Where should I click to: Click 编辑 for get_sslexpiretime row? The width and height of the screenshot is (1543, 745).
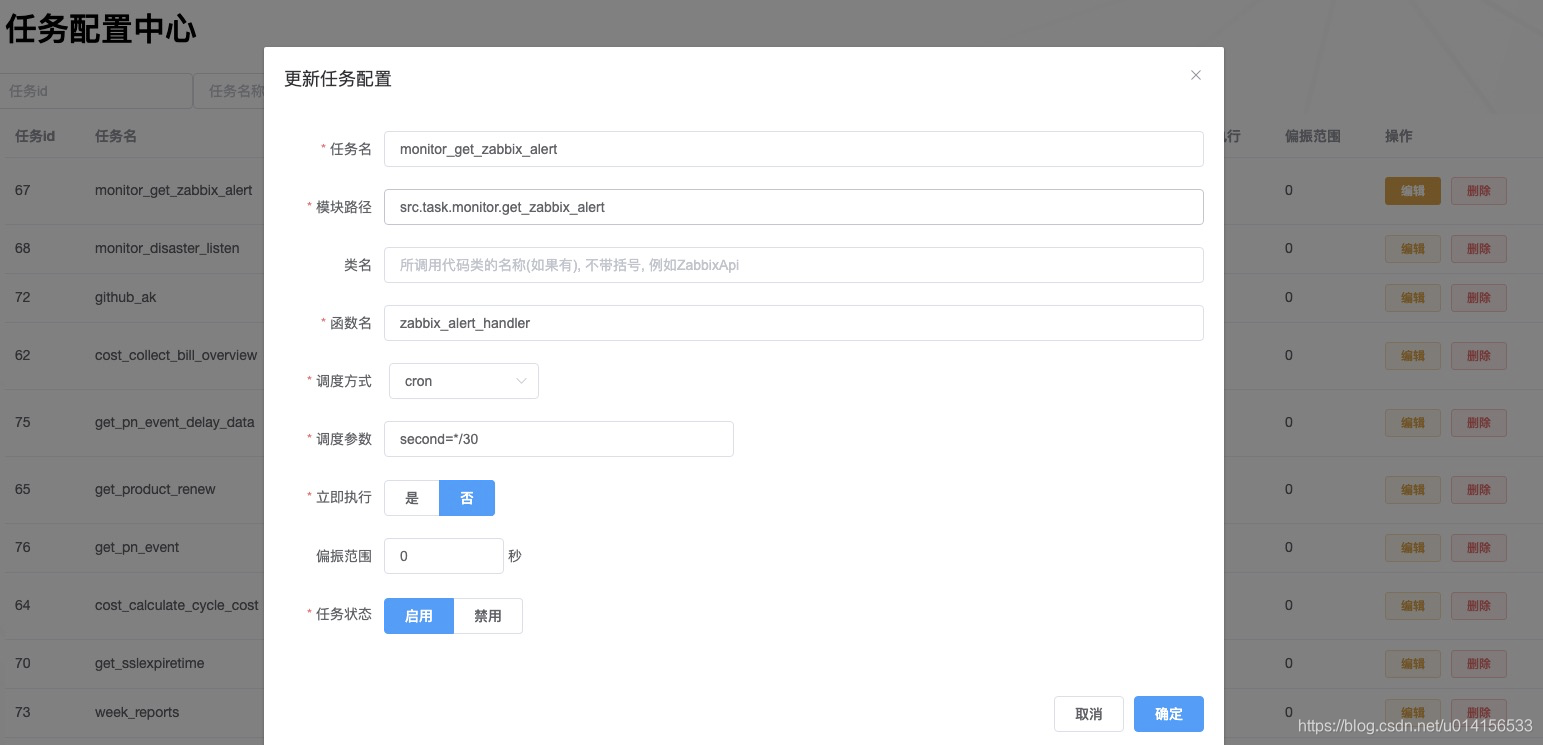click(1413, 664)
